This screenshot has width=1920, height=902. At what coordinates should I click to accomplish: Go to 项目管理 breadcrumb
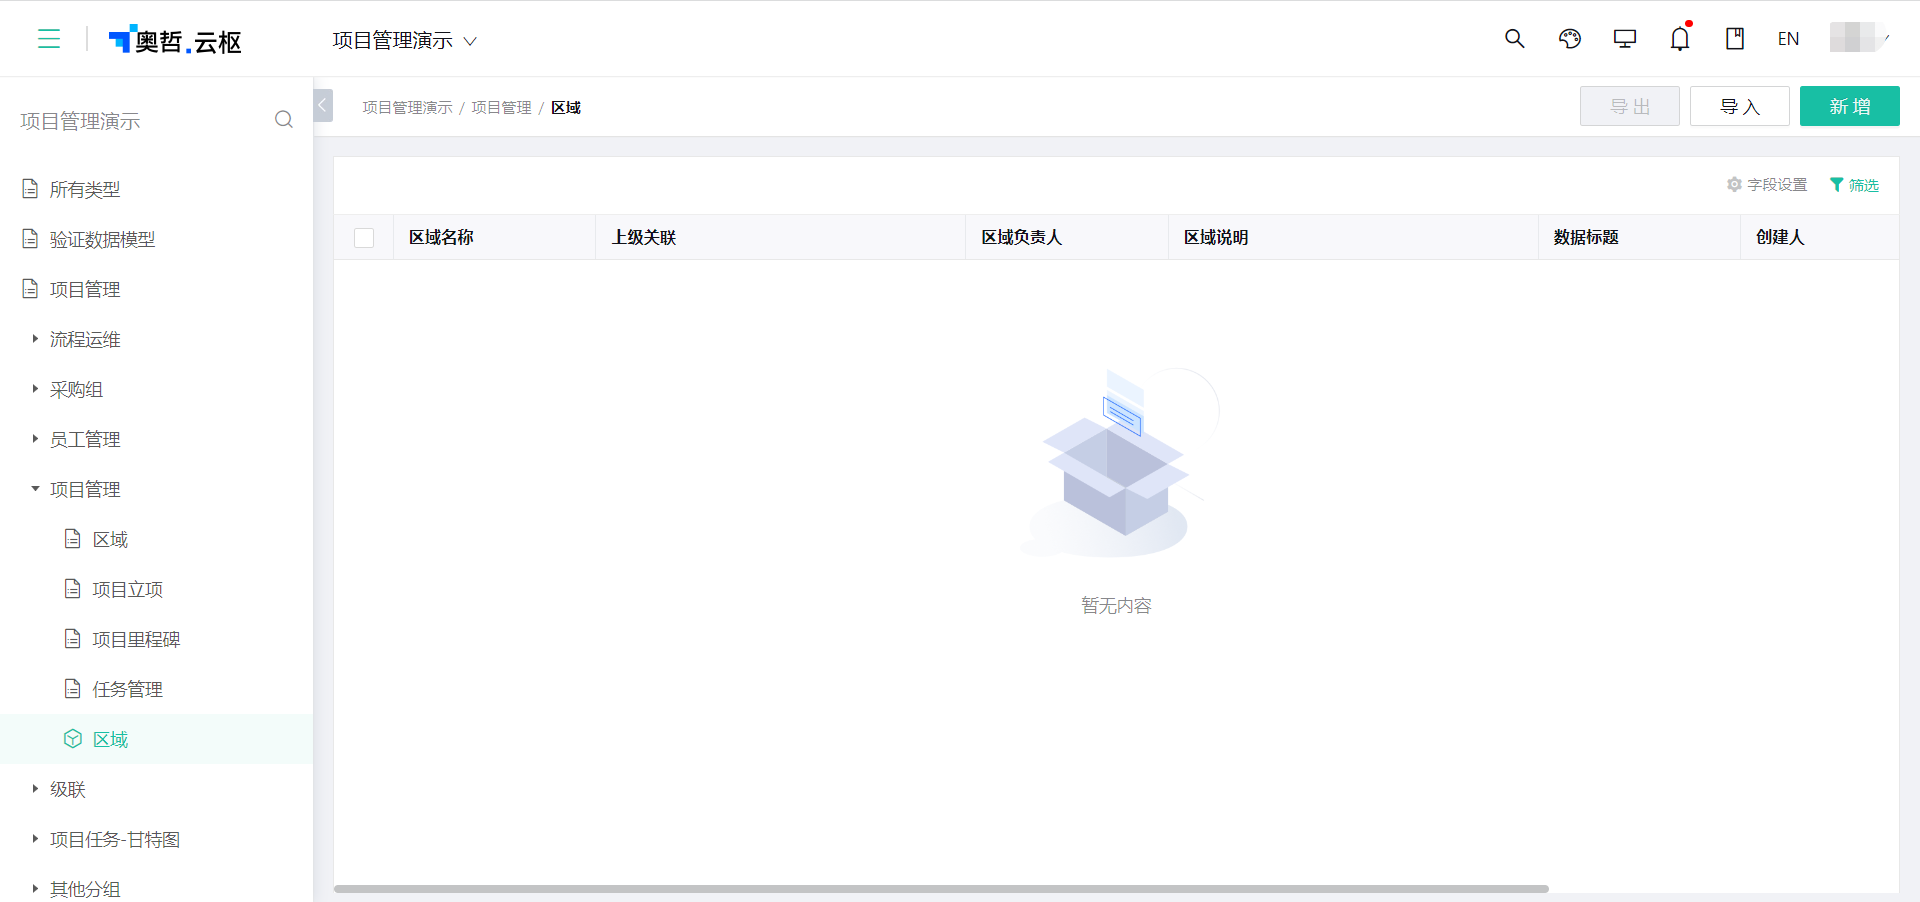pos(501,107)
